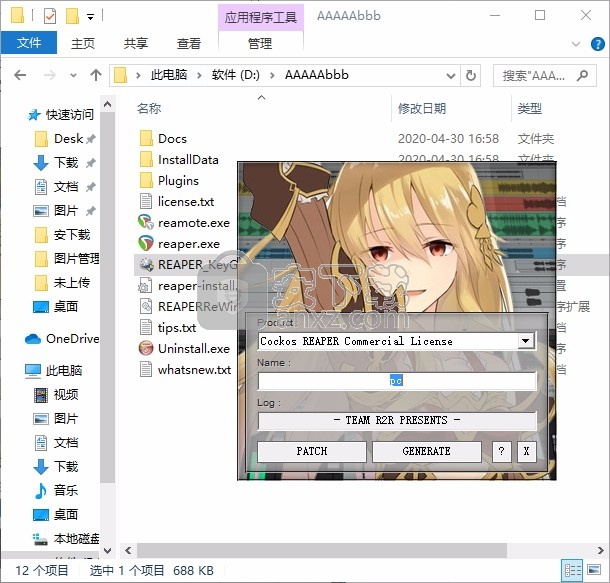Image resolution: width=610 pixels, height=583 pixels.
Task: Open 音乐 music folder in sidebar
Action: tap(56, 490)
